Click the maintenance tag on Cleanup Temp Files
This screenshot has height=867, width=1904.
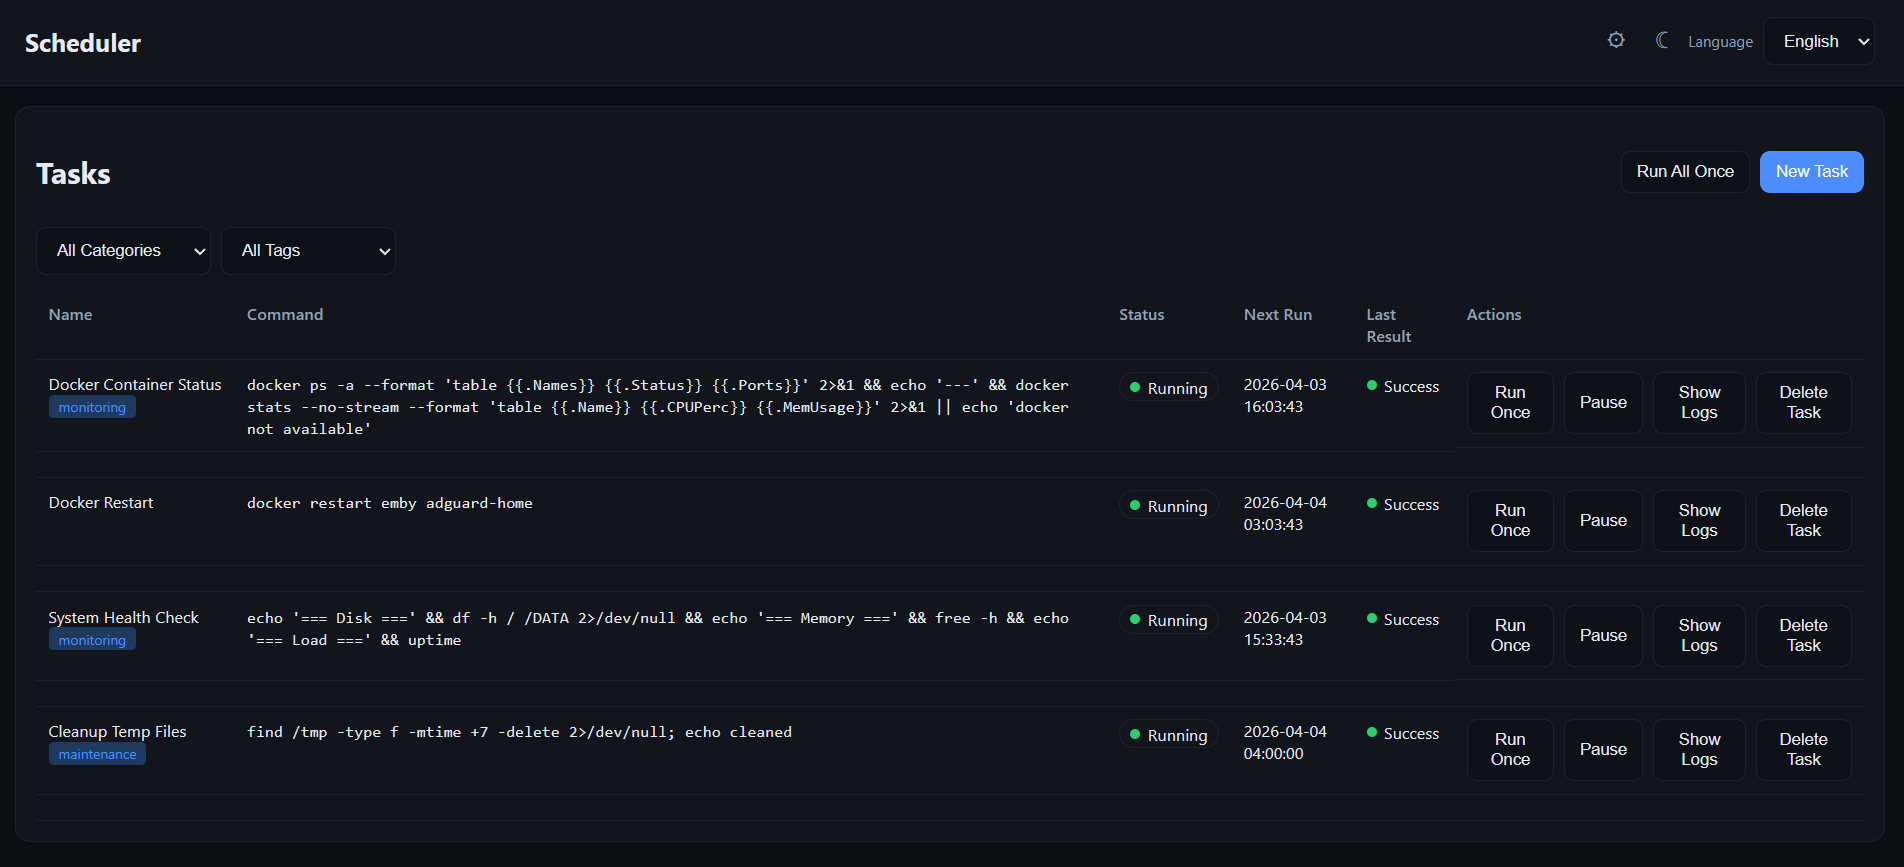click(x=97, y=755)
